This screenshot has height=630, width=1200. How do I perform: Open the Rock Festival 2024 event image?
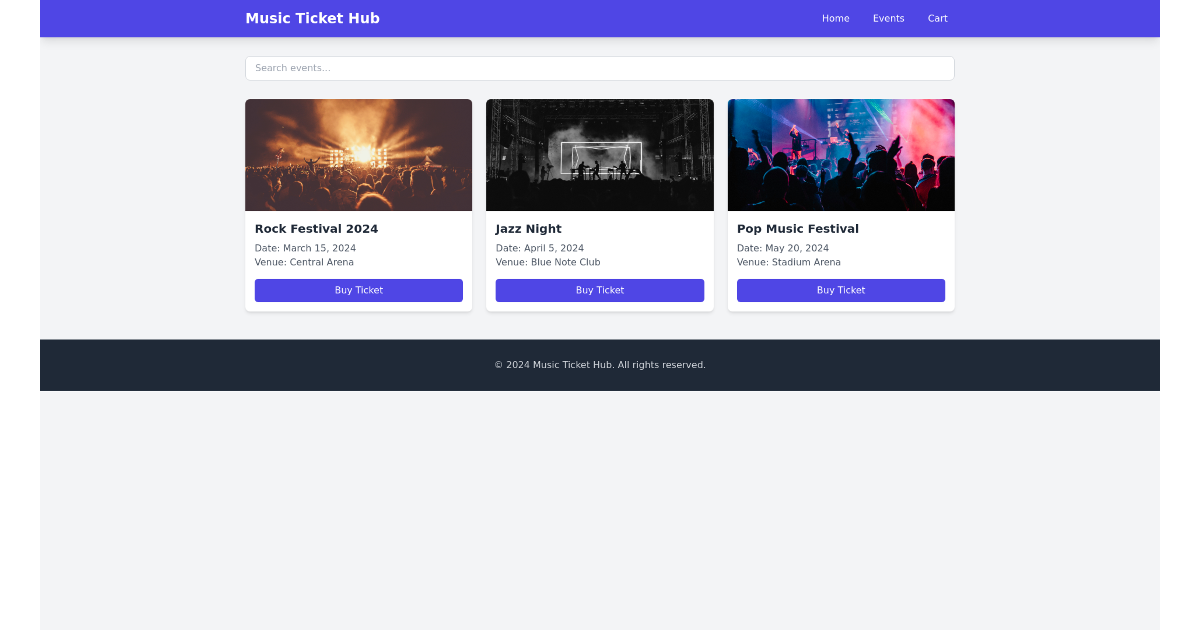click(x=358, y=155)
